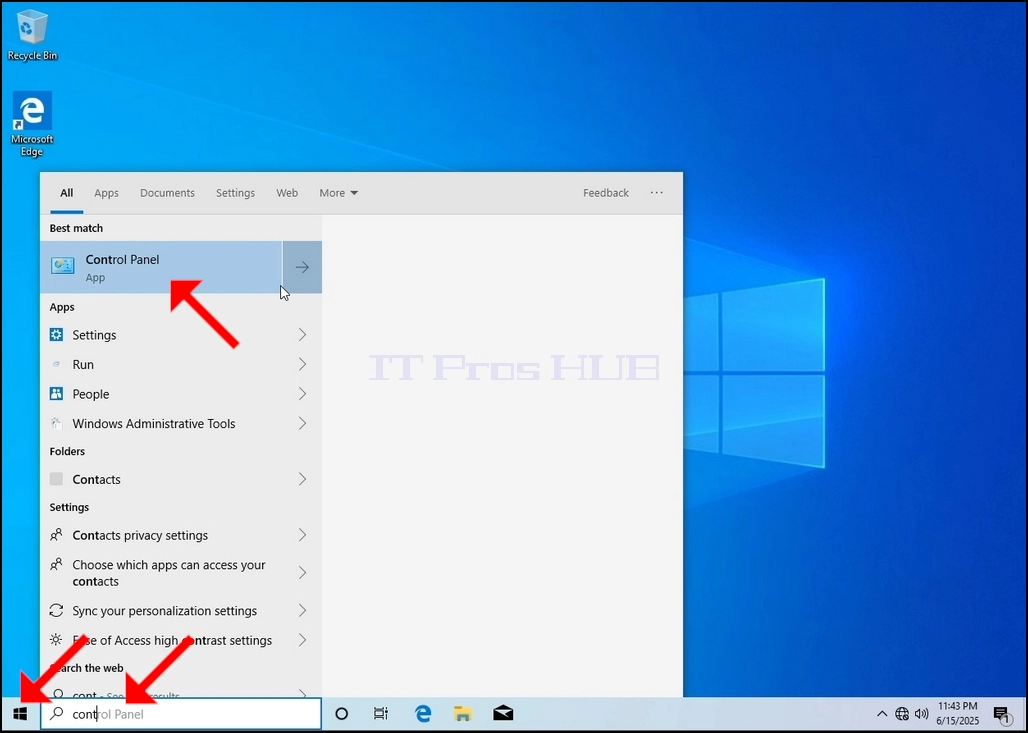Click the Settings gear icon in Apps

pos(56,334)
